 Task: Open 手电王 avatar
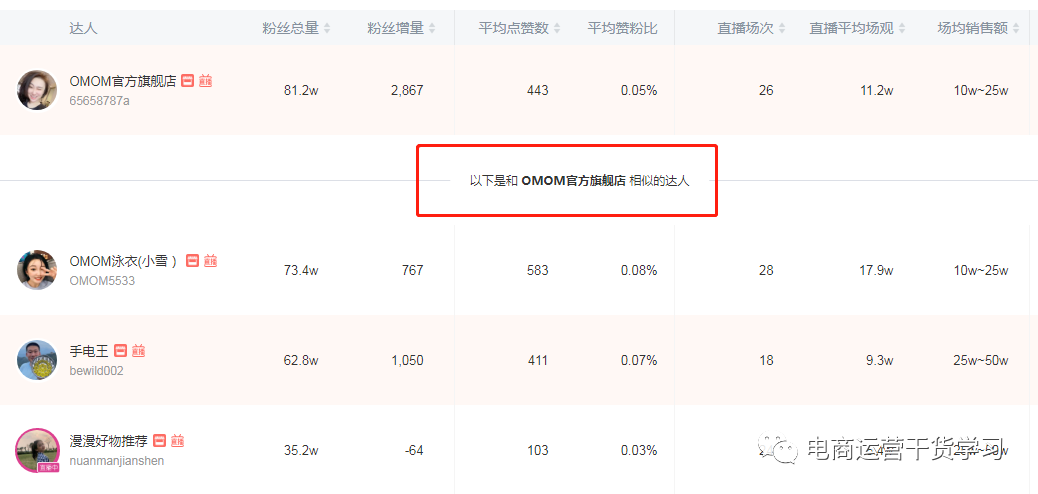click(x=36, y=360)
